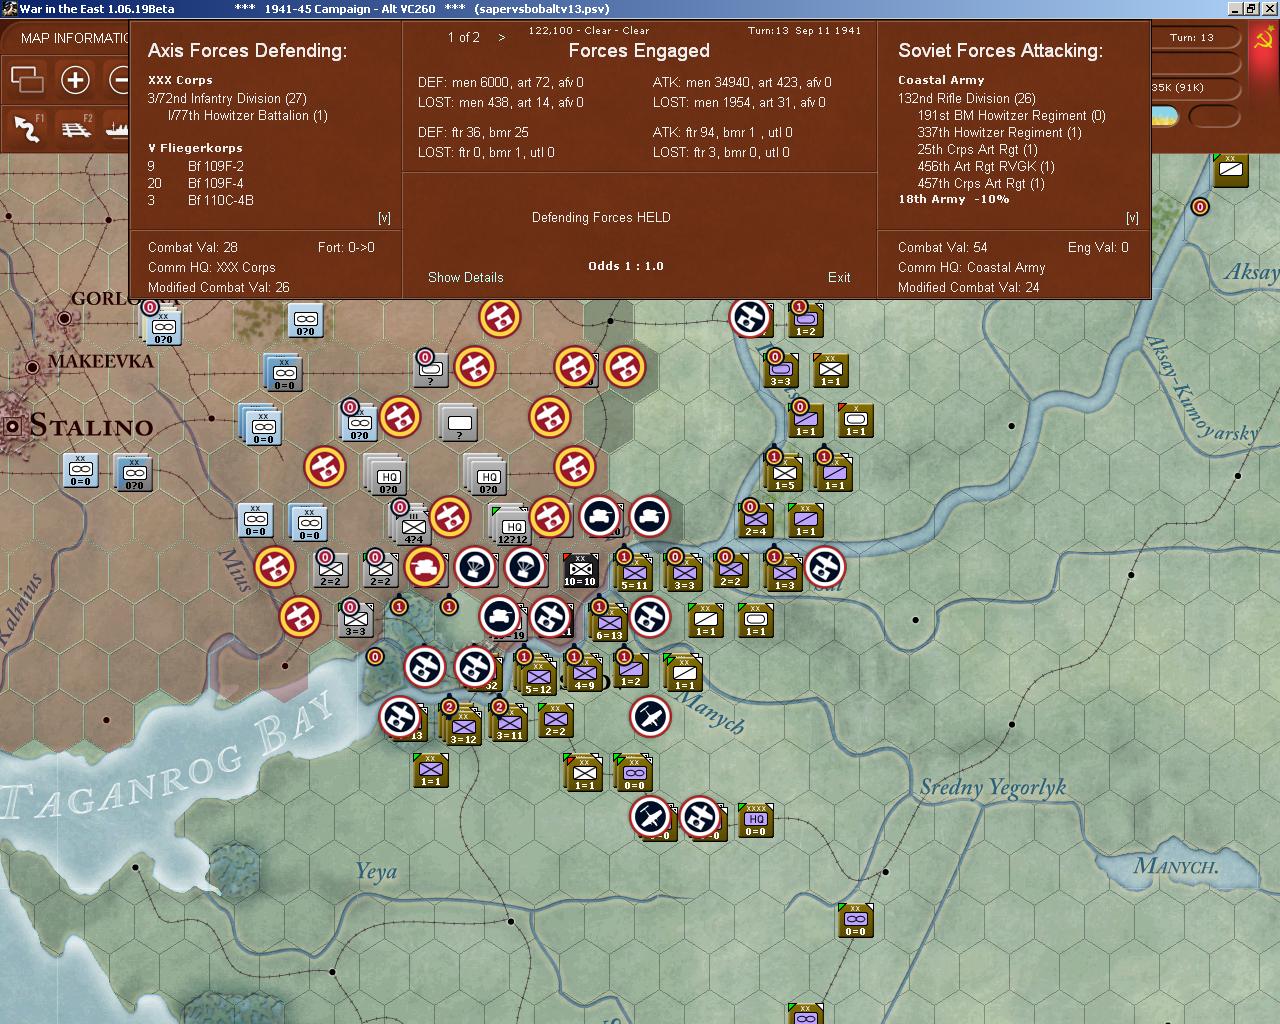
Task: Select the Soviet 3=12 unit counter
Action: [x=463, y=726]
